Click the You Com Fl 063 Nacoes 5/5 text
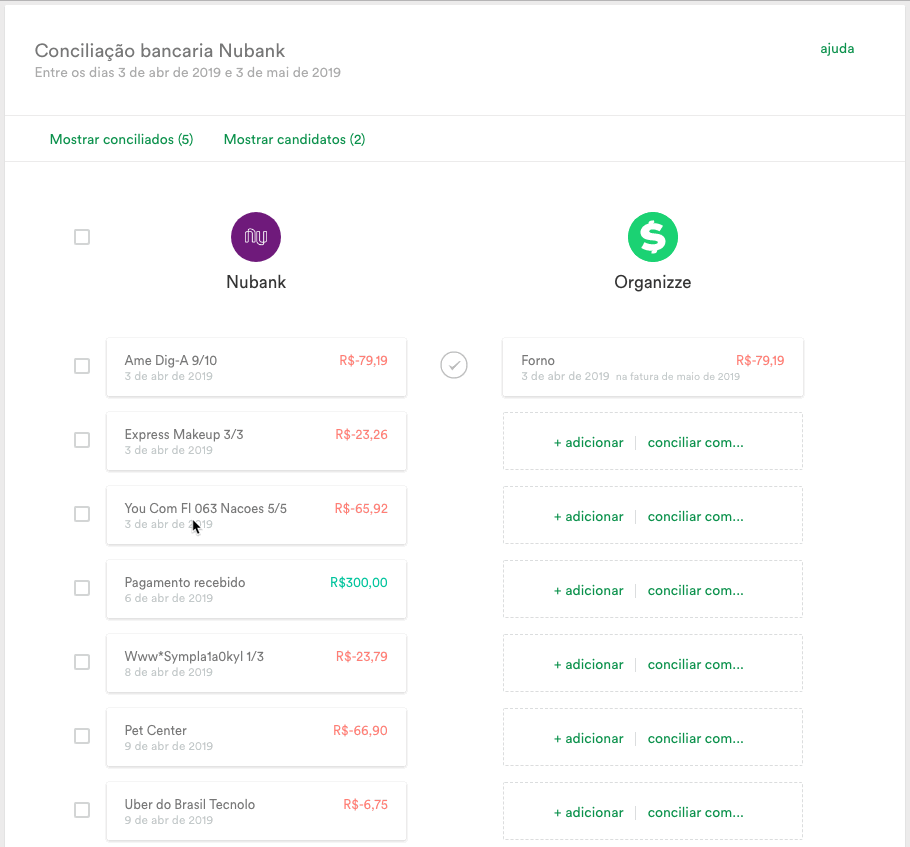The image size is (910, 847). tap(205, 509)
